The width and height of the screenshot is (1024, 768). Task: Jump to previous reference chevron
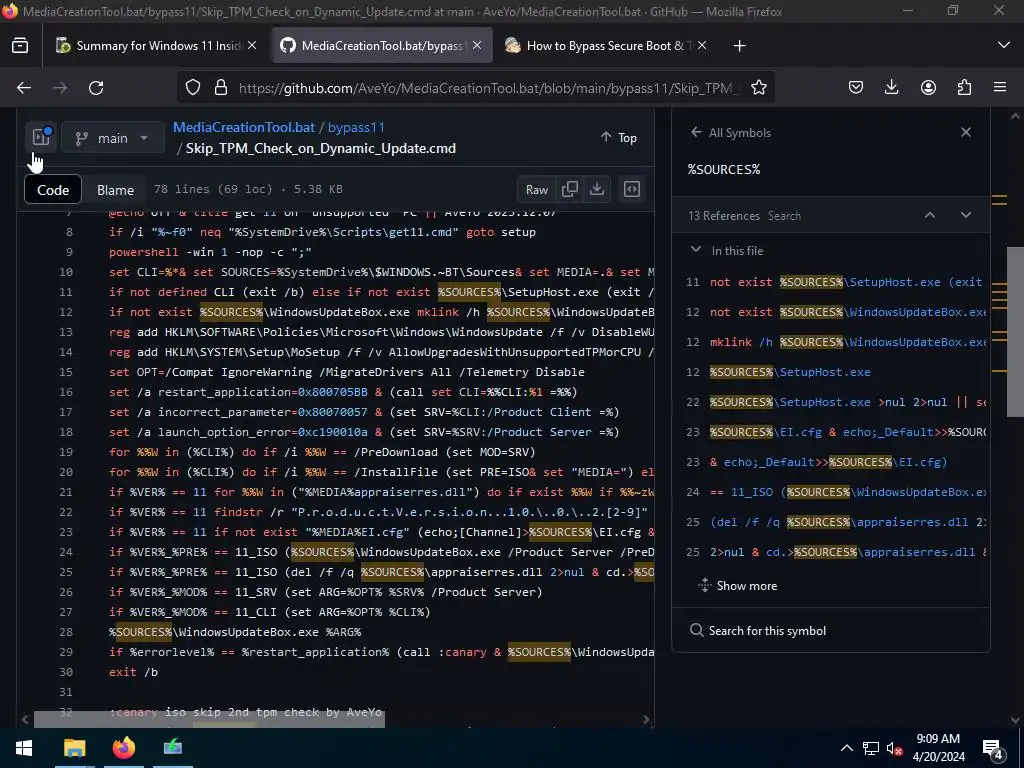[930, 216]
